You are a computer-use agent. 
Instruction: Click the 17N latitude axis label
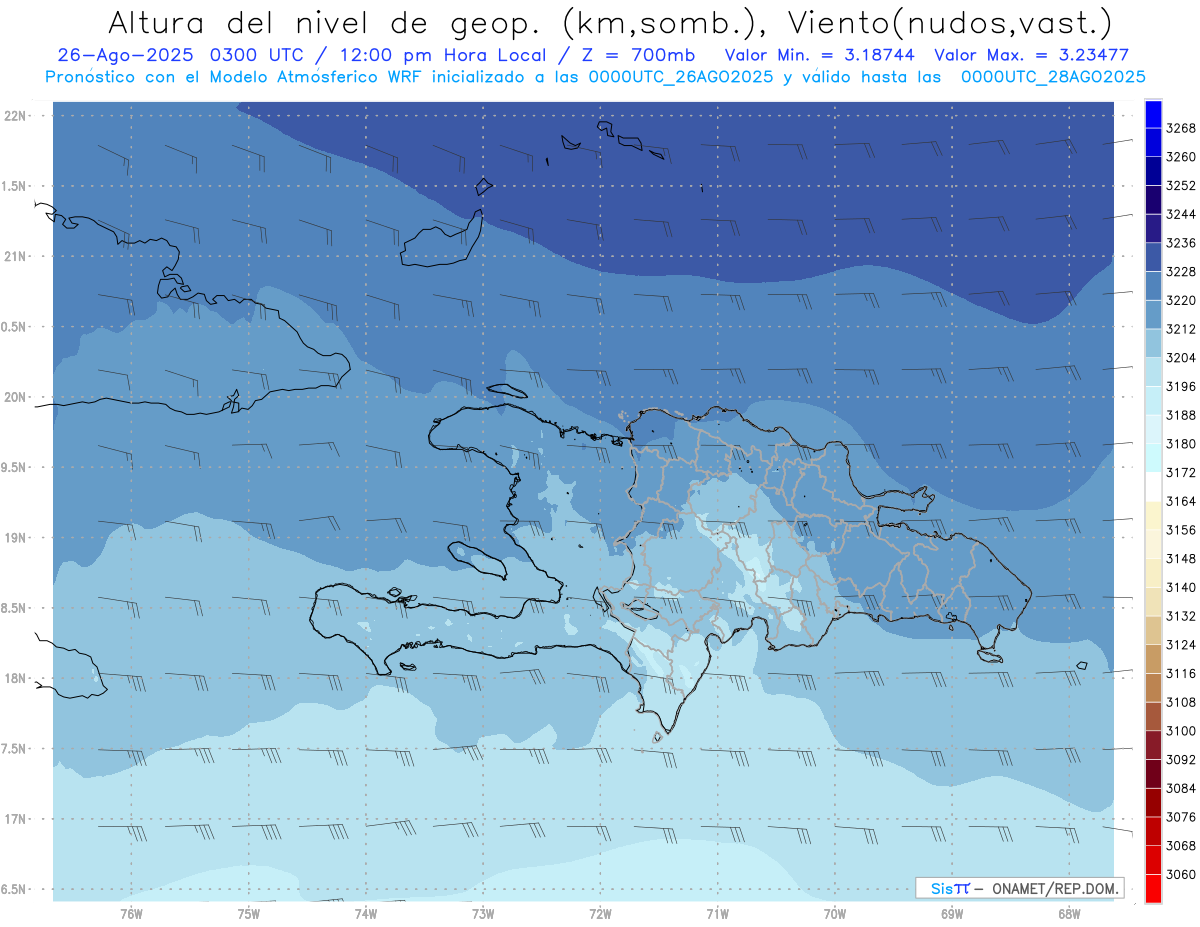[x=14, y=819]
